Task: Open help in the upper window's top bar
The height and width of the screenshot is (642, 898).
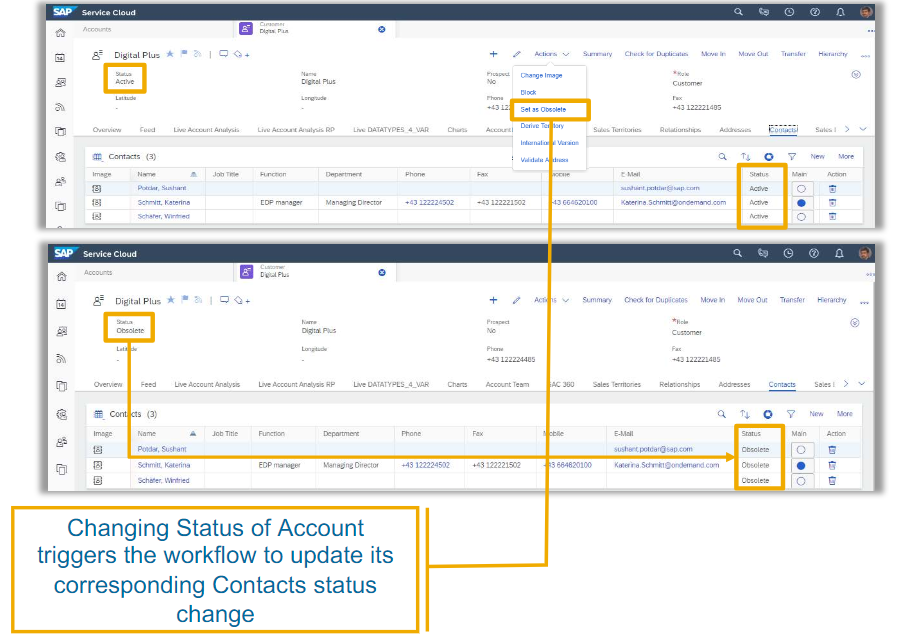Action: (814, 11)
